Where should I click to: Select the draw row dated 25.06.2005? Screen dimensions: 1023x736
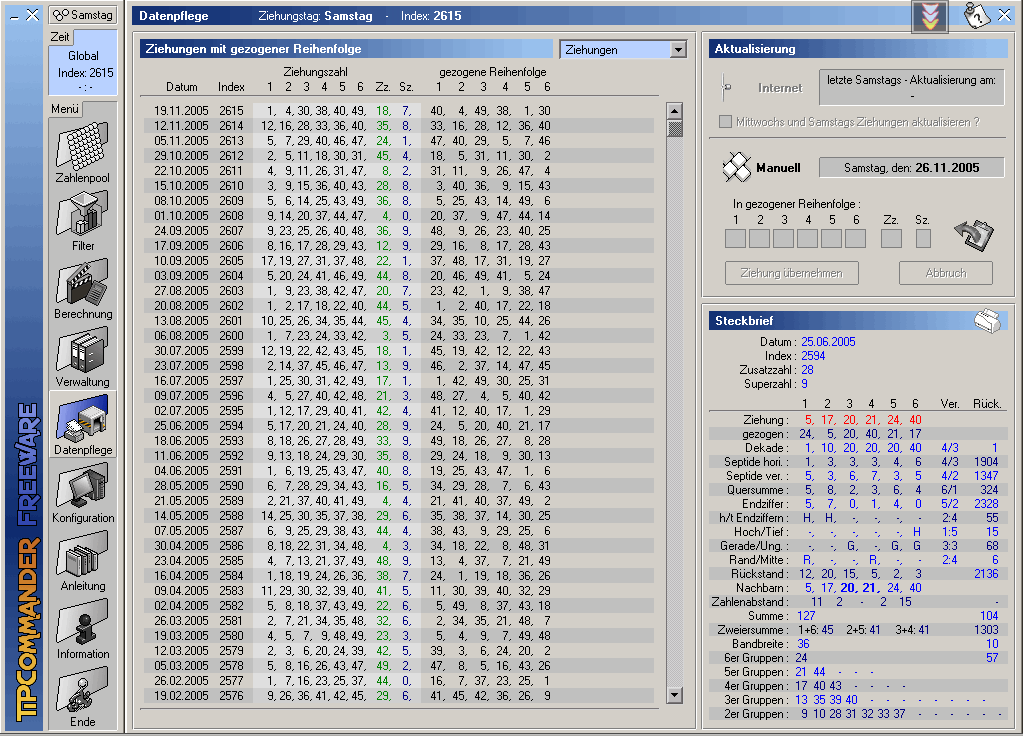pyautogui.click(x=399, y=426)
